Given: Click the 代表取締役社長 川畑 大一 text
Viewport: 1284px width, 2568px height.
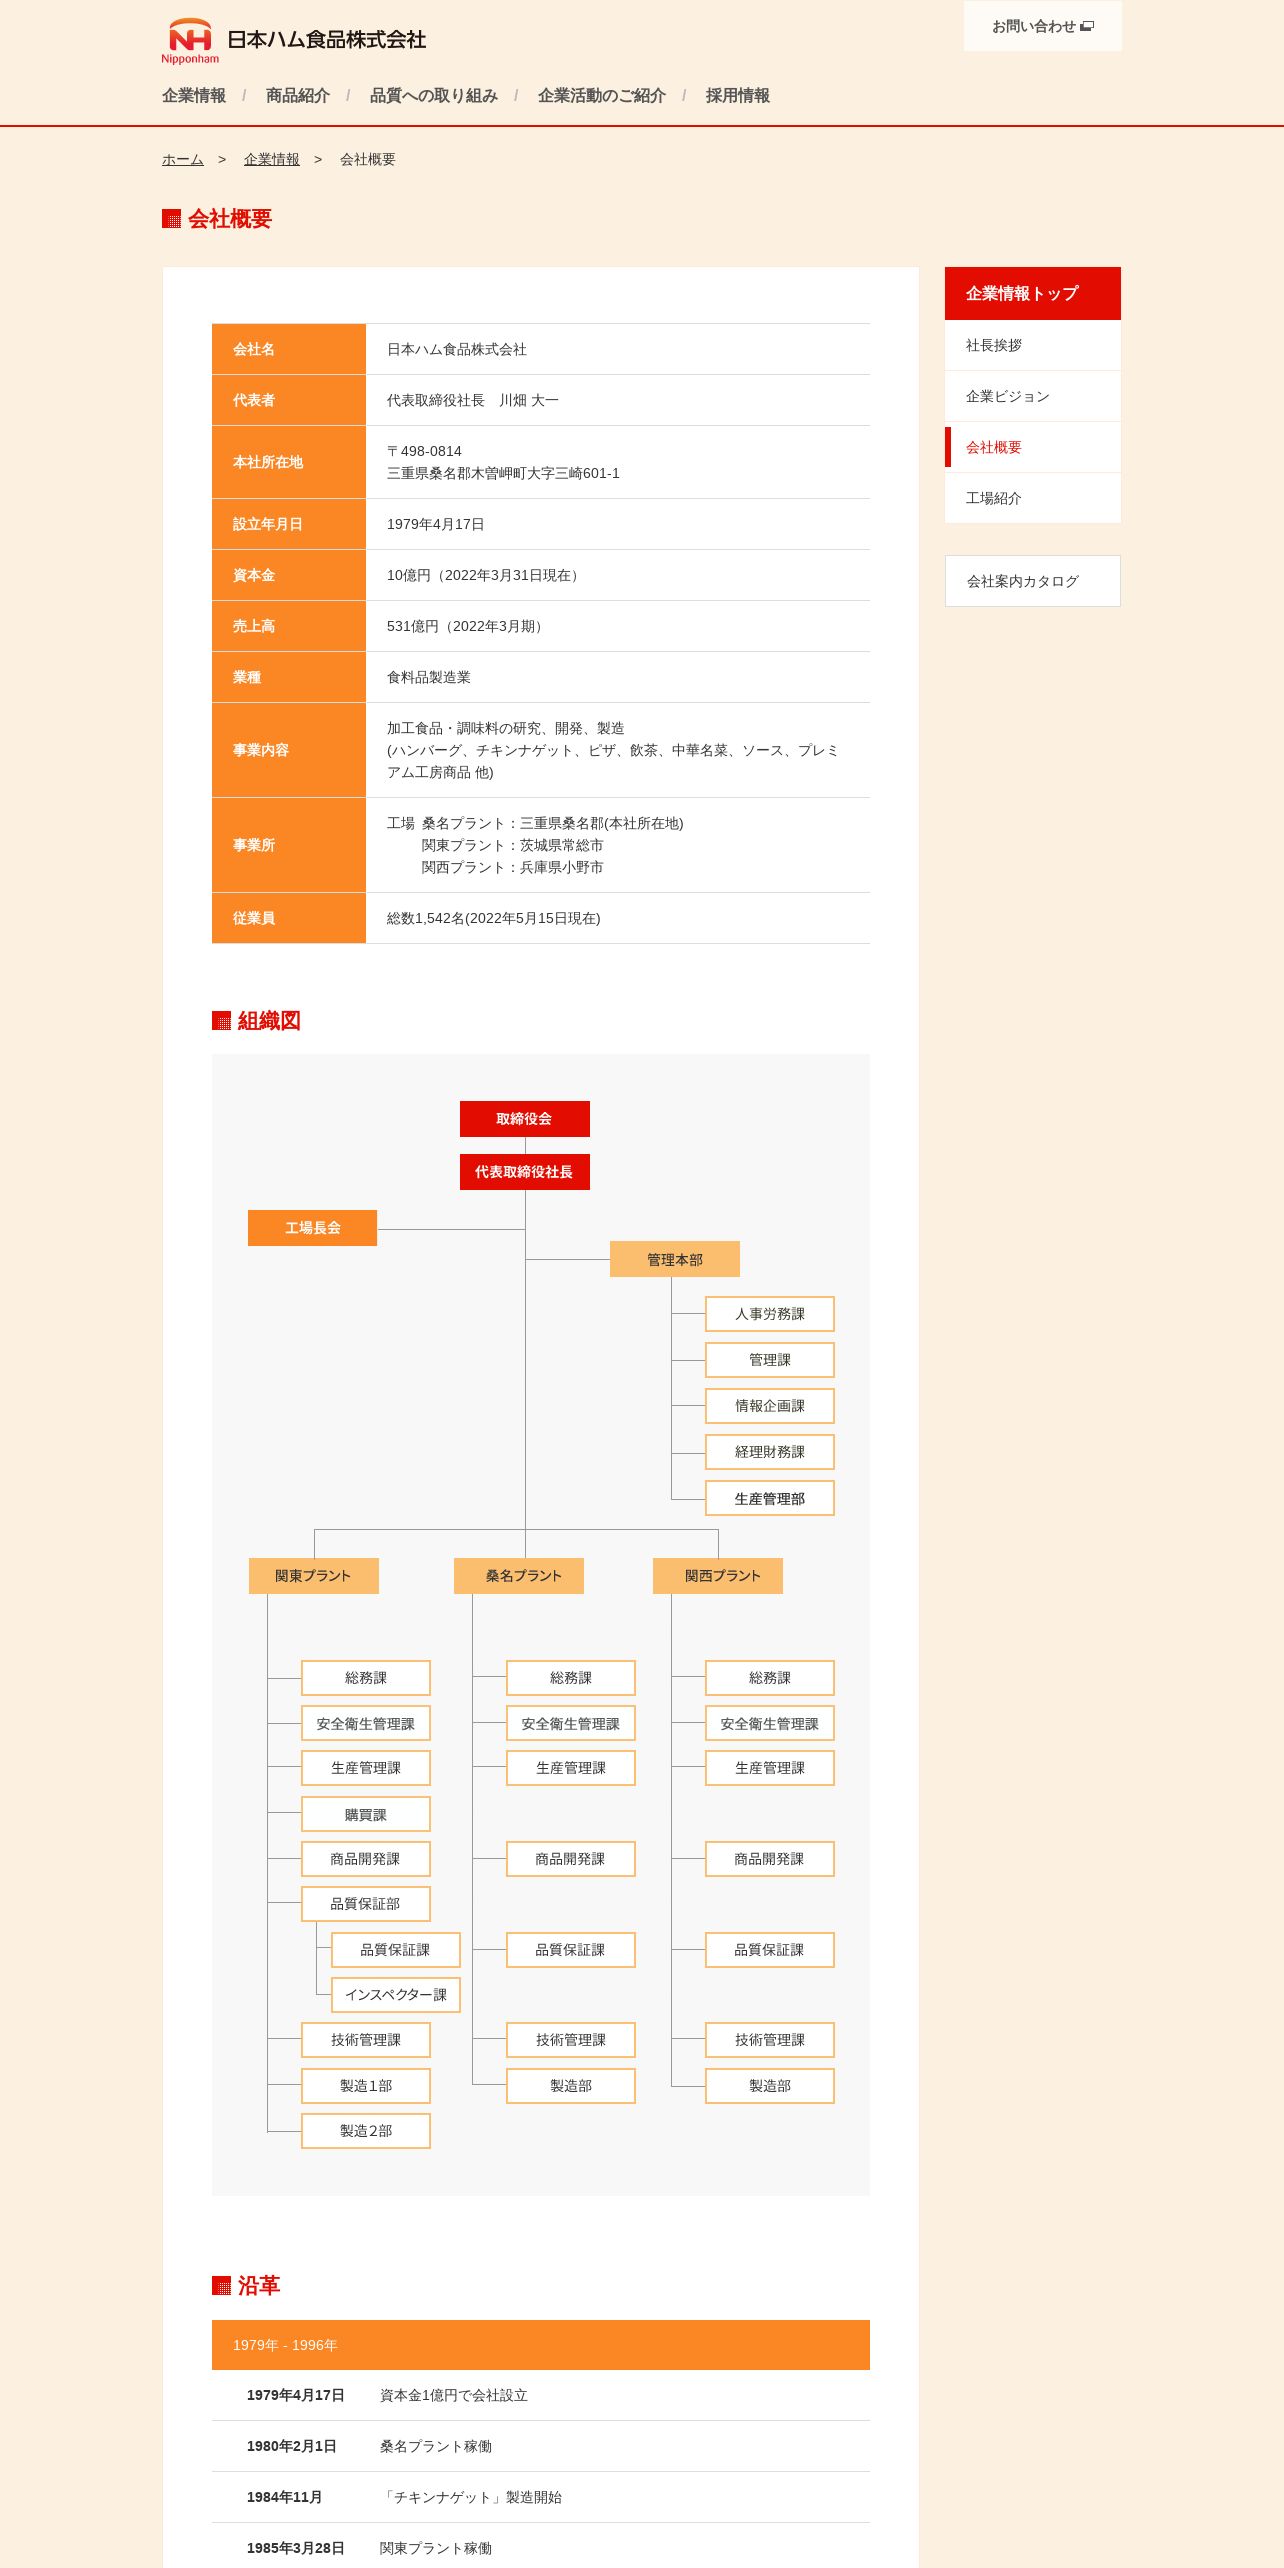Looking at the screenshot, I should point(473,400).
